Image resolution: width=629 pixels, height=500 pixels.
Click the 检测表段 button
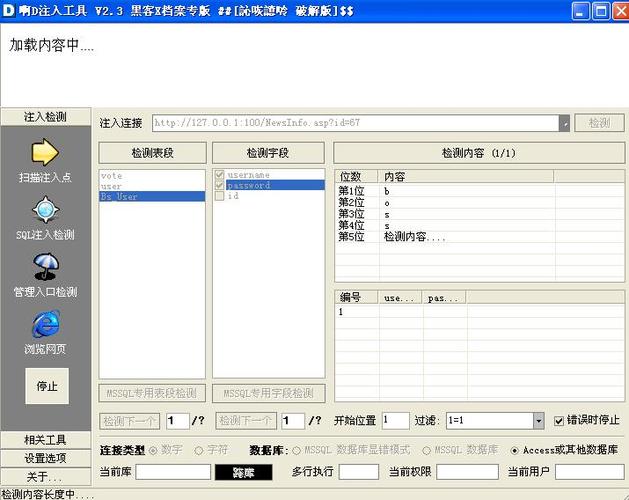click(x=152, y=153)
